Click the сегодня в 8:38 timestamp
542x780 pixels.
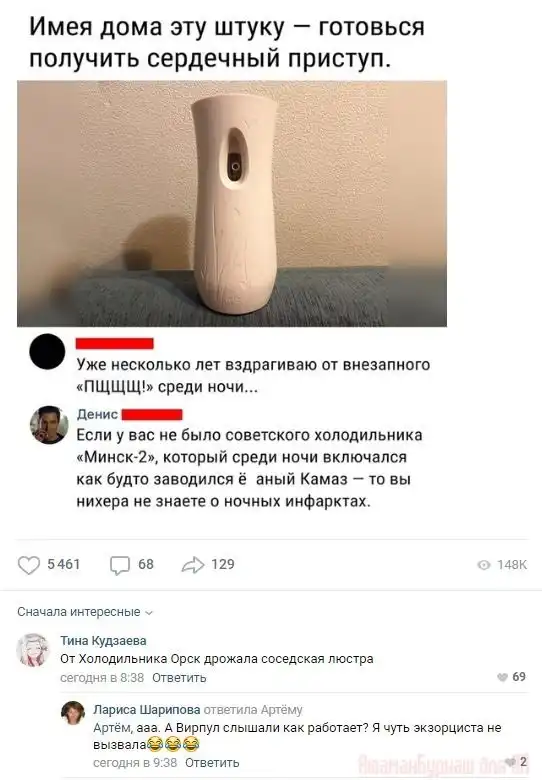coord(102,678)
